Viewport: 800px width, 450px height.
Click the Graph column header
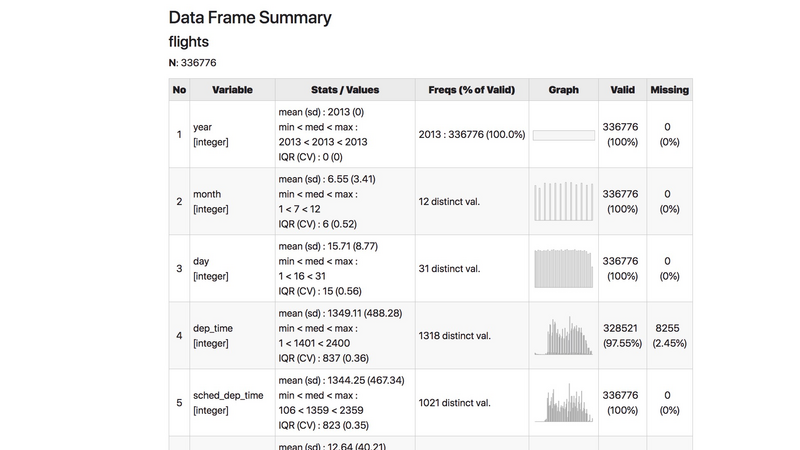(563, 90)
